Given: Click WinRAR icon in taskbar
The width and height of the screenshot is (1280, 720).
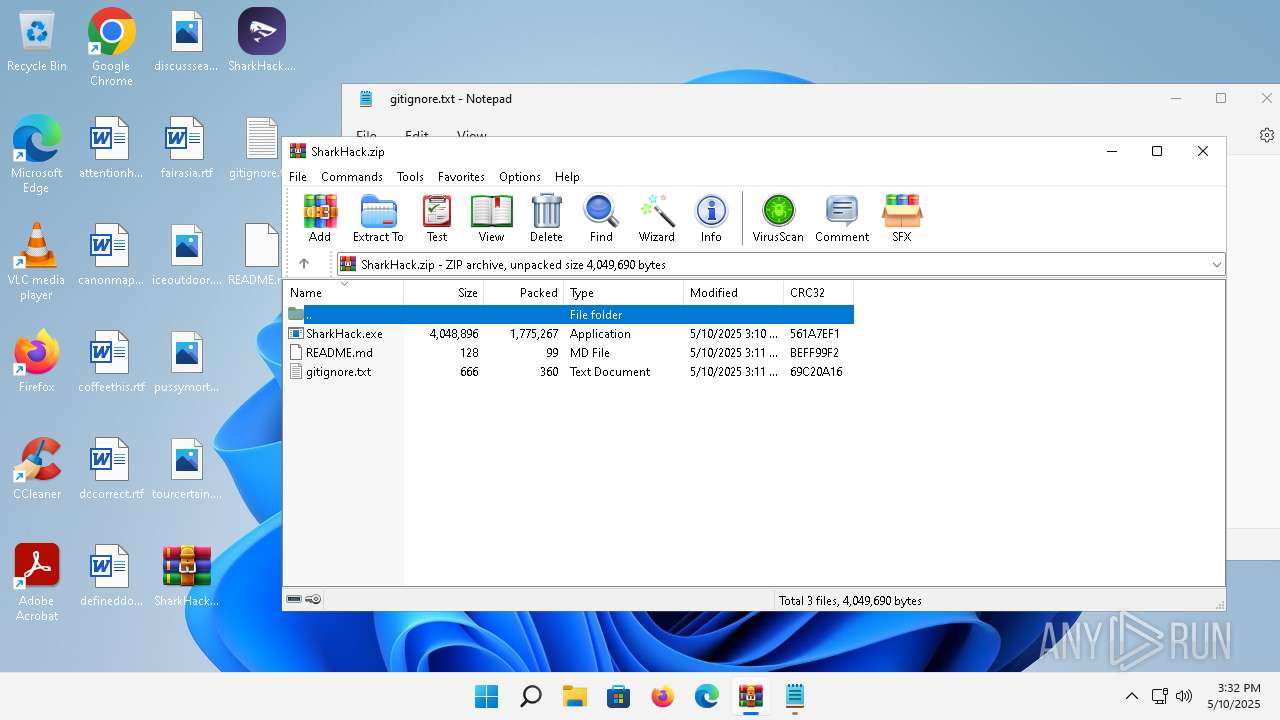Looking at the screenshot, I should coord(751,696).
